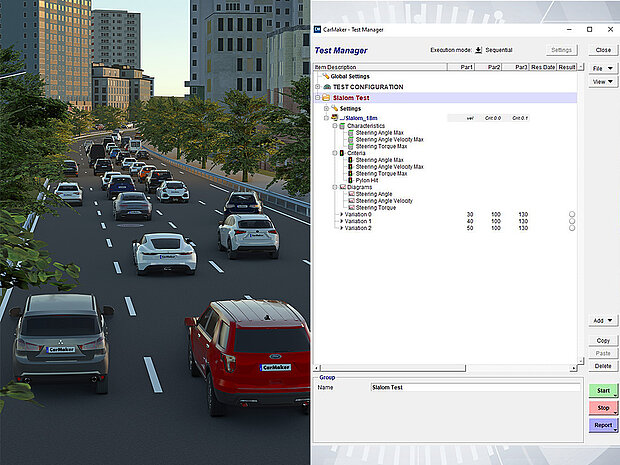Open the Add dropdown menu
The height and width of the screenshot is (465, 620).
602,320
